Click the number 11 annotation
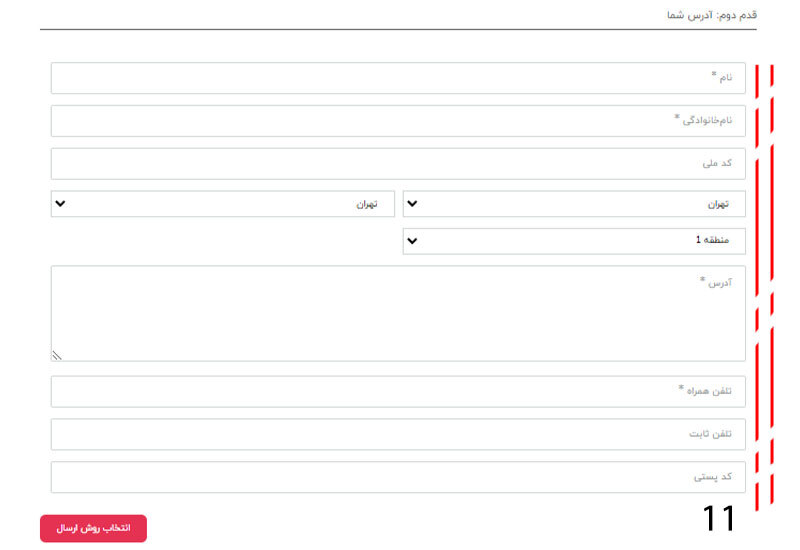 tap(718, 518)
